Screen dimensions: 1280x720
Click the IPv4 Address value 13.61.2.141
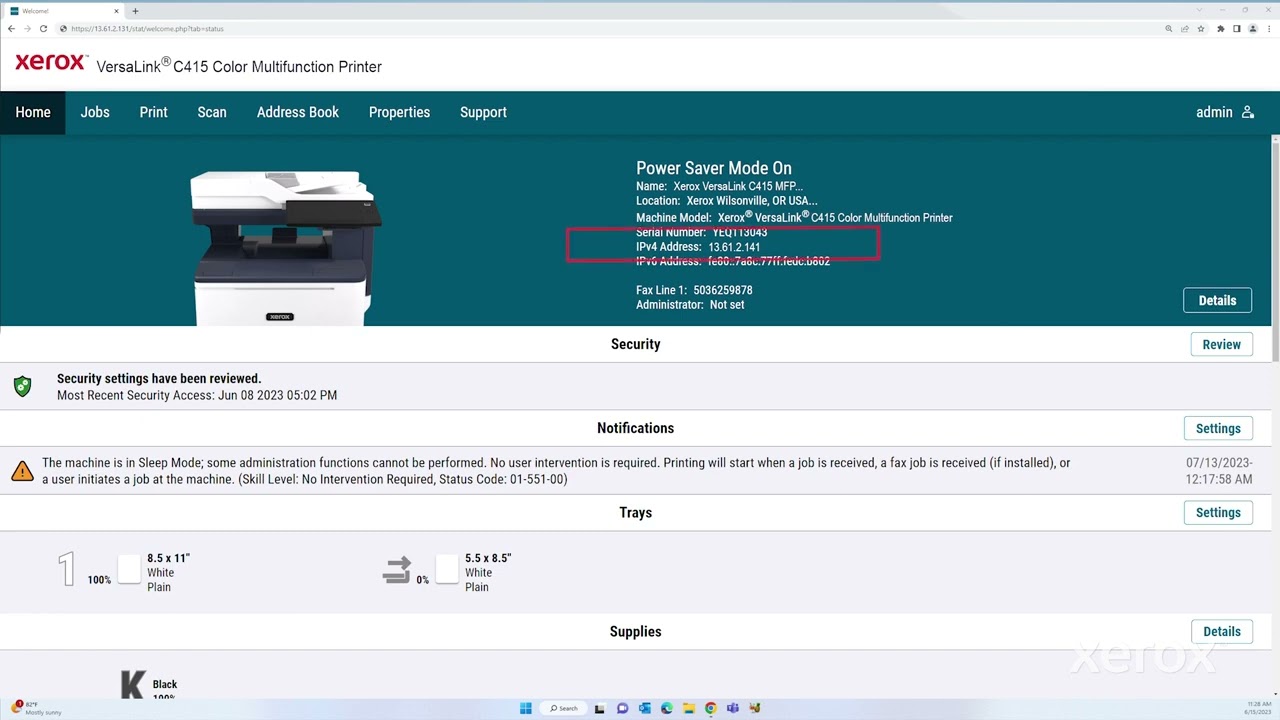[734, 247]
